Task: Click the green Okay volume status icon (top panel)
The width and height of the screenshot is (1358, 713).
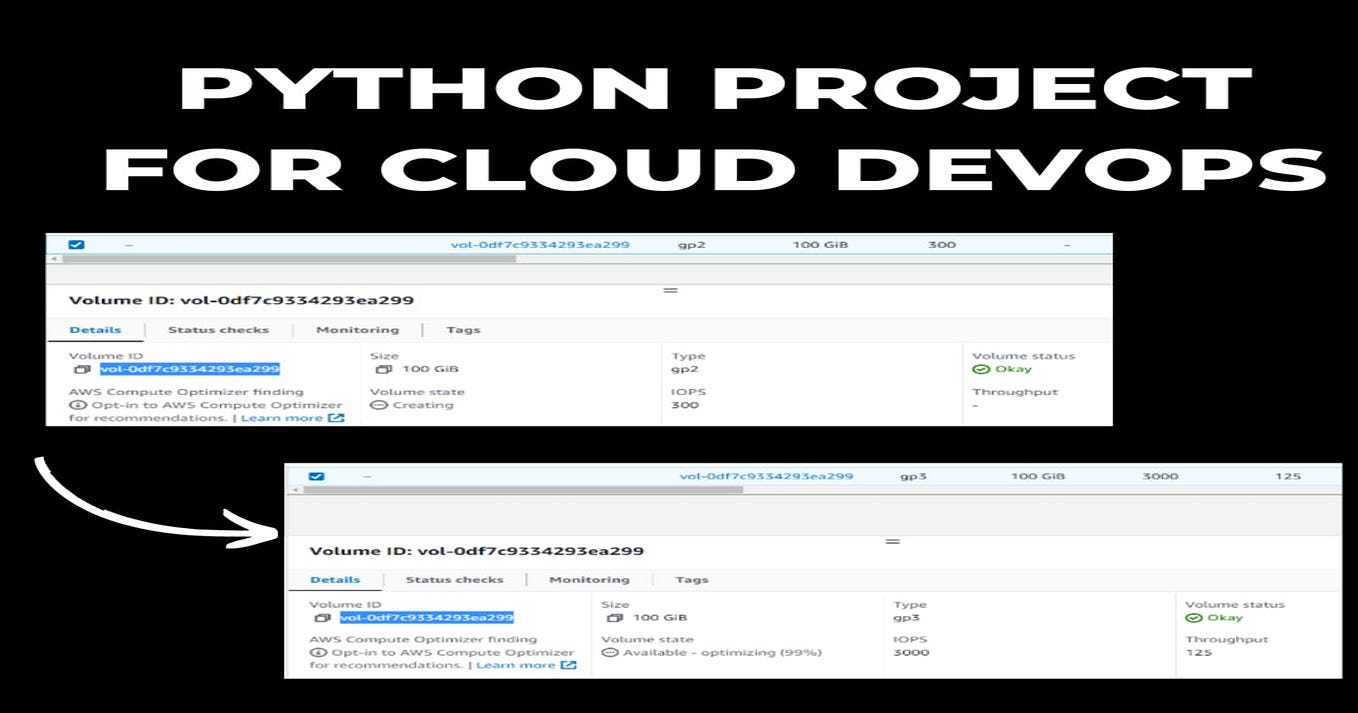Action: (983, 368)
